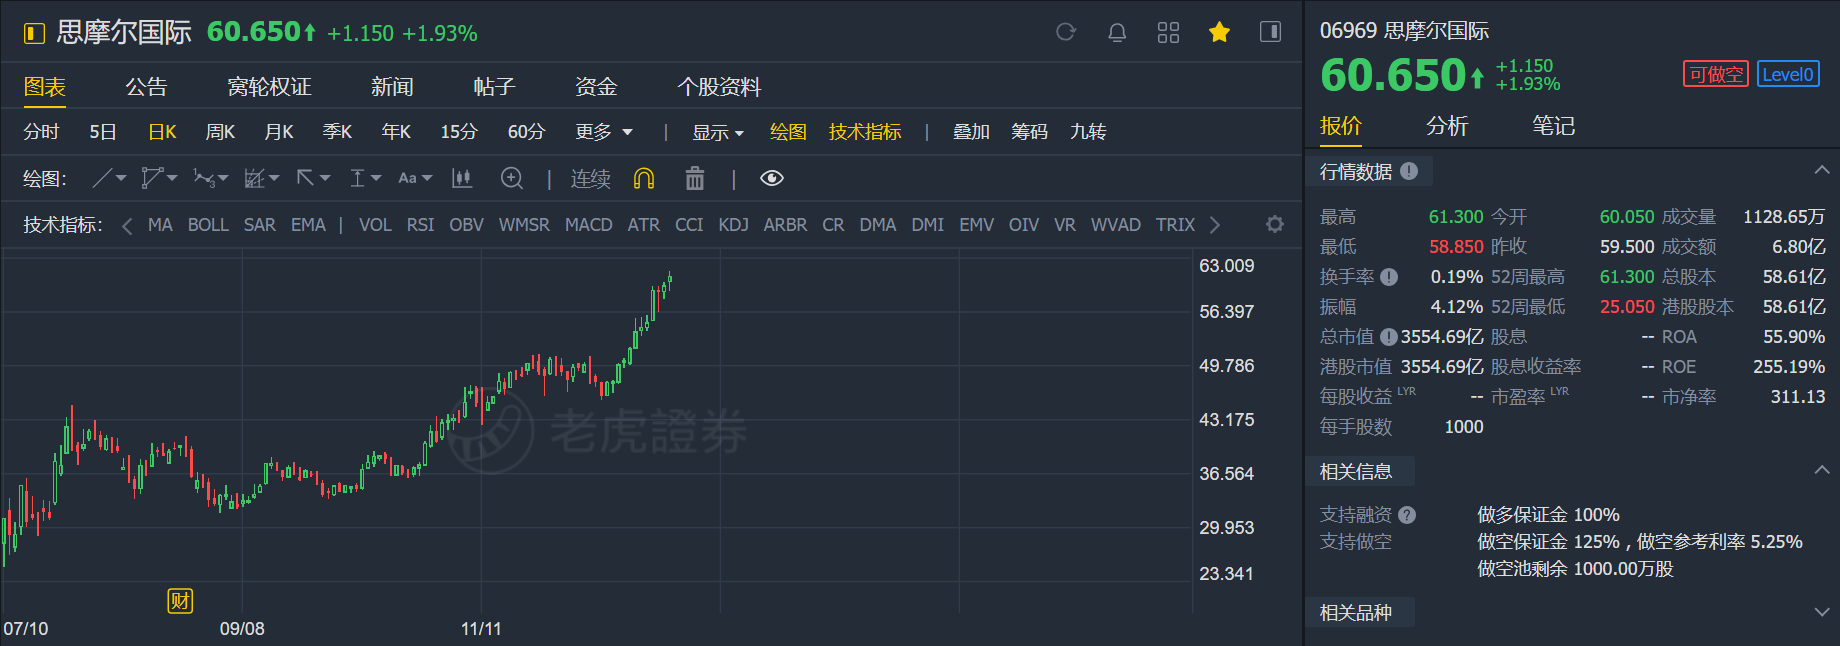Select the MACD indicator
This screenshot has width=1840, height=646.
588,225
